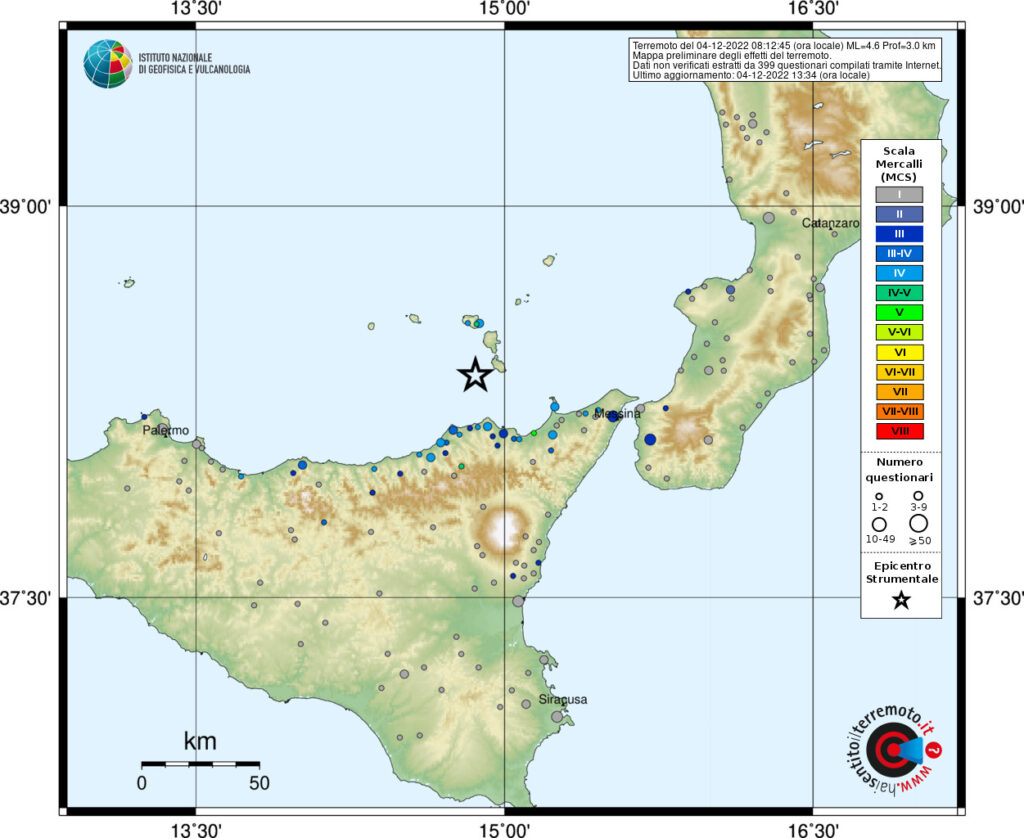Expand the 'Numero questionari' legend section
1024x838 pixels.
pos(899,469)
